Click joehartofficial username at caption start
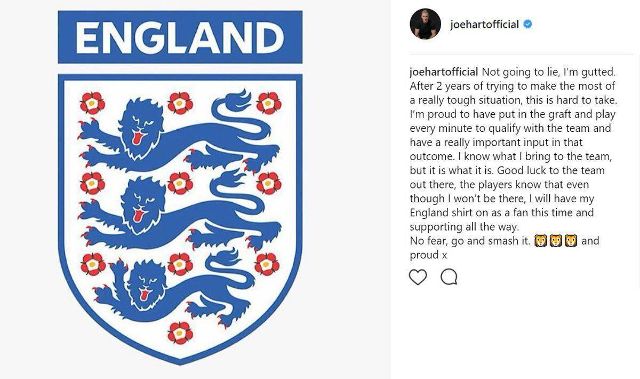The width and height of the screenshot is (640, 379). 443,72
